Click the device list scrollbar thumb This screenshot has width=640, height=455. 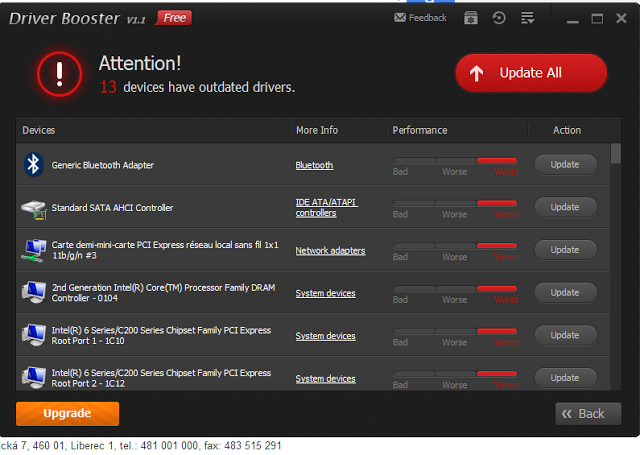[x=616, y=153]
